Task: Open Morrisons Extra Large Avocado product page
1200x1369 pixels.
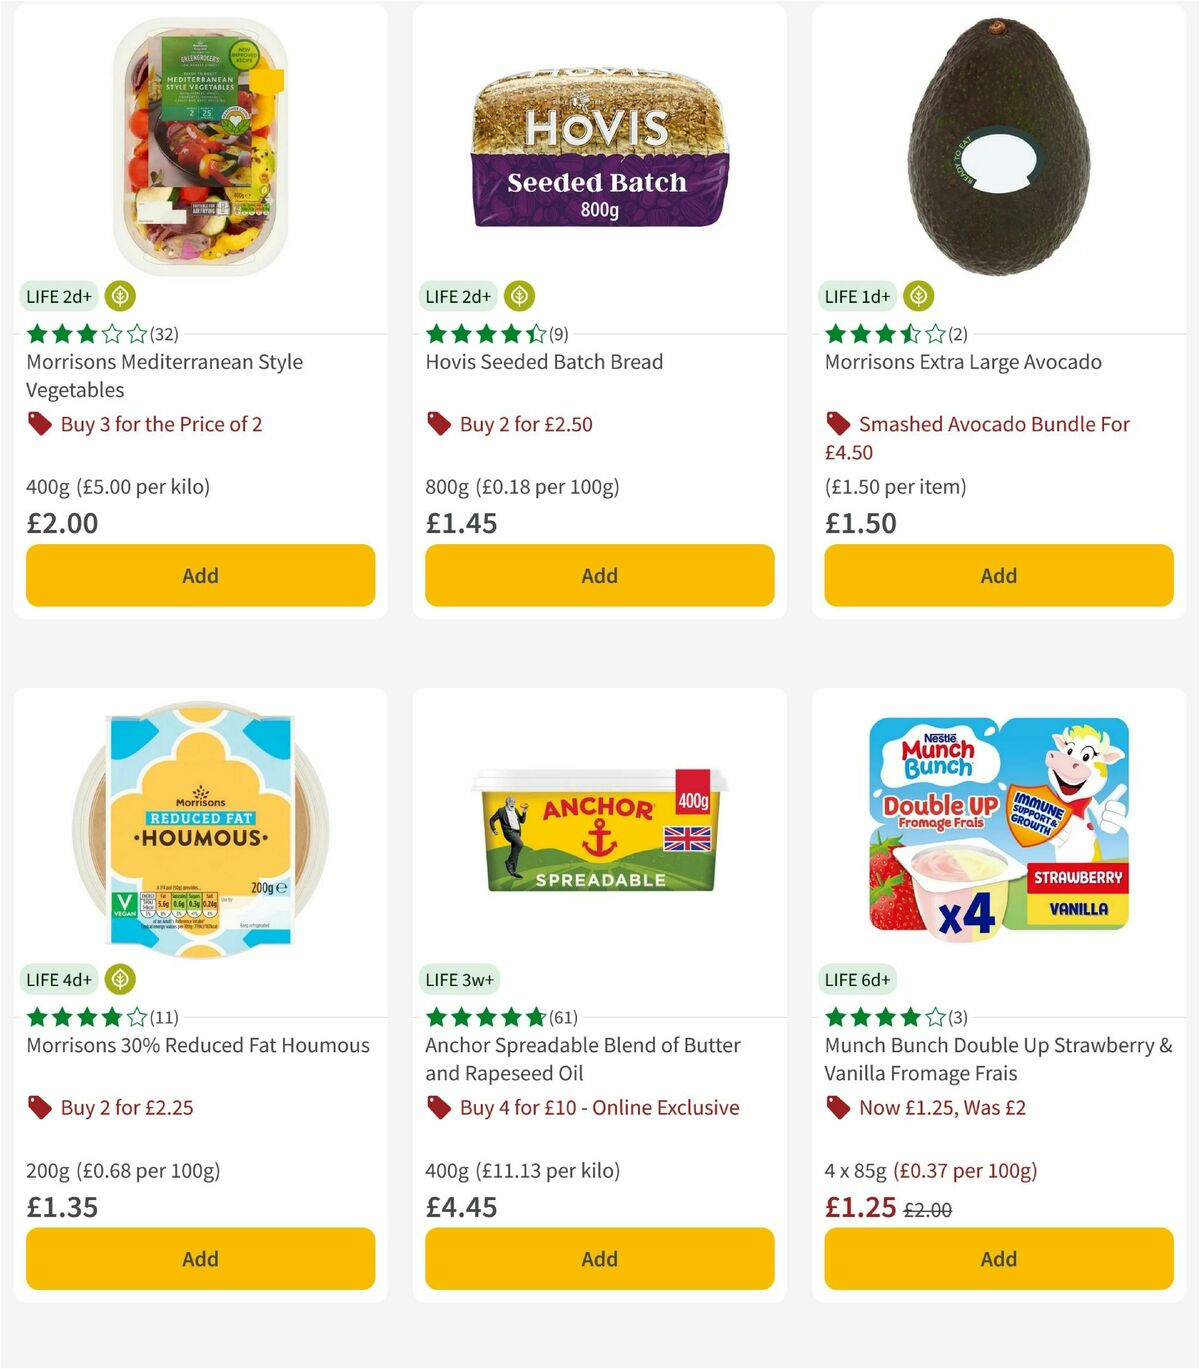Action: pos(962,362)
